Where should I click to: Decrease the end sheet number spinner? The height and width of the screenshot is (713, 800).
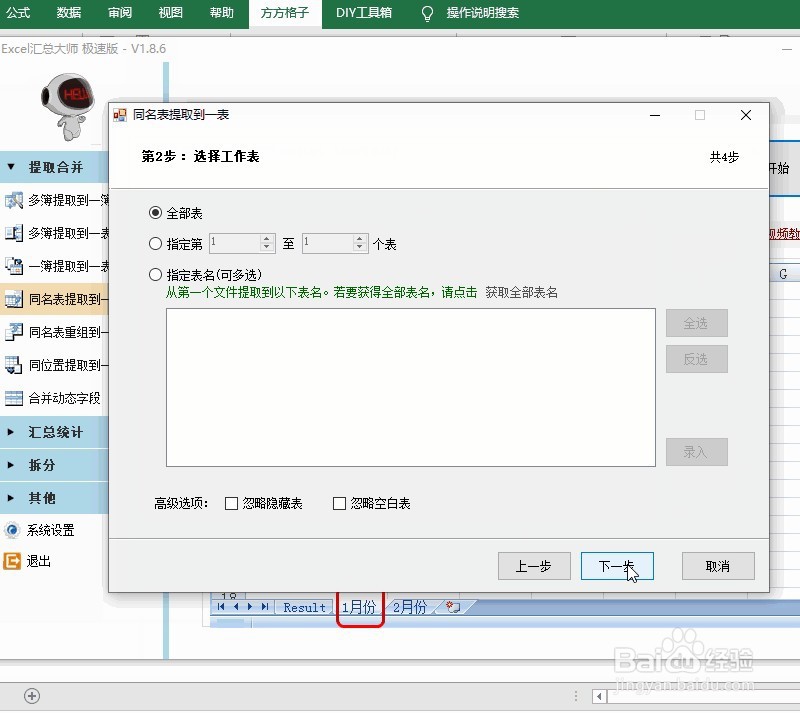tap(360, 248)
